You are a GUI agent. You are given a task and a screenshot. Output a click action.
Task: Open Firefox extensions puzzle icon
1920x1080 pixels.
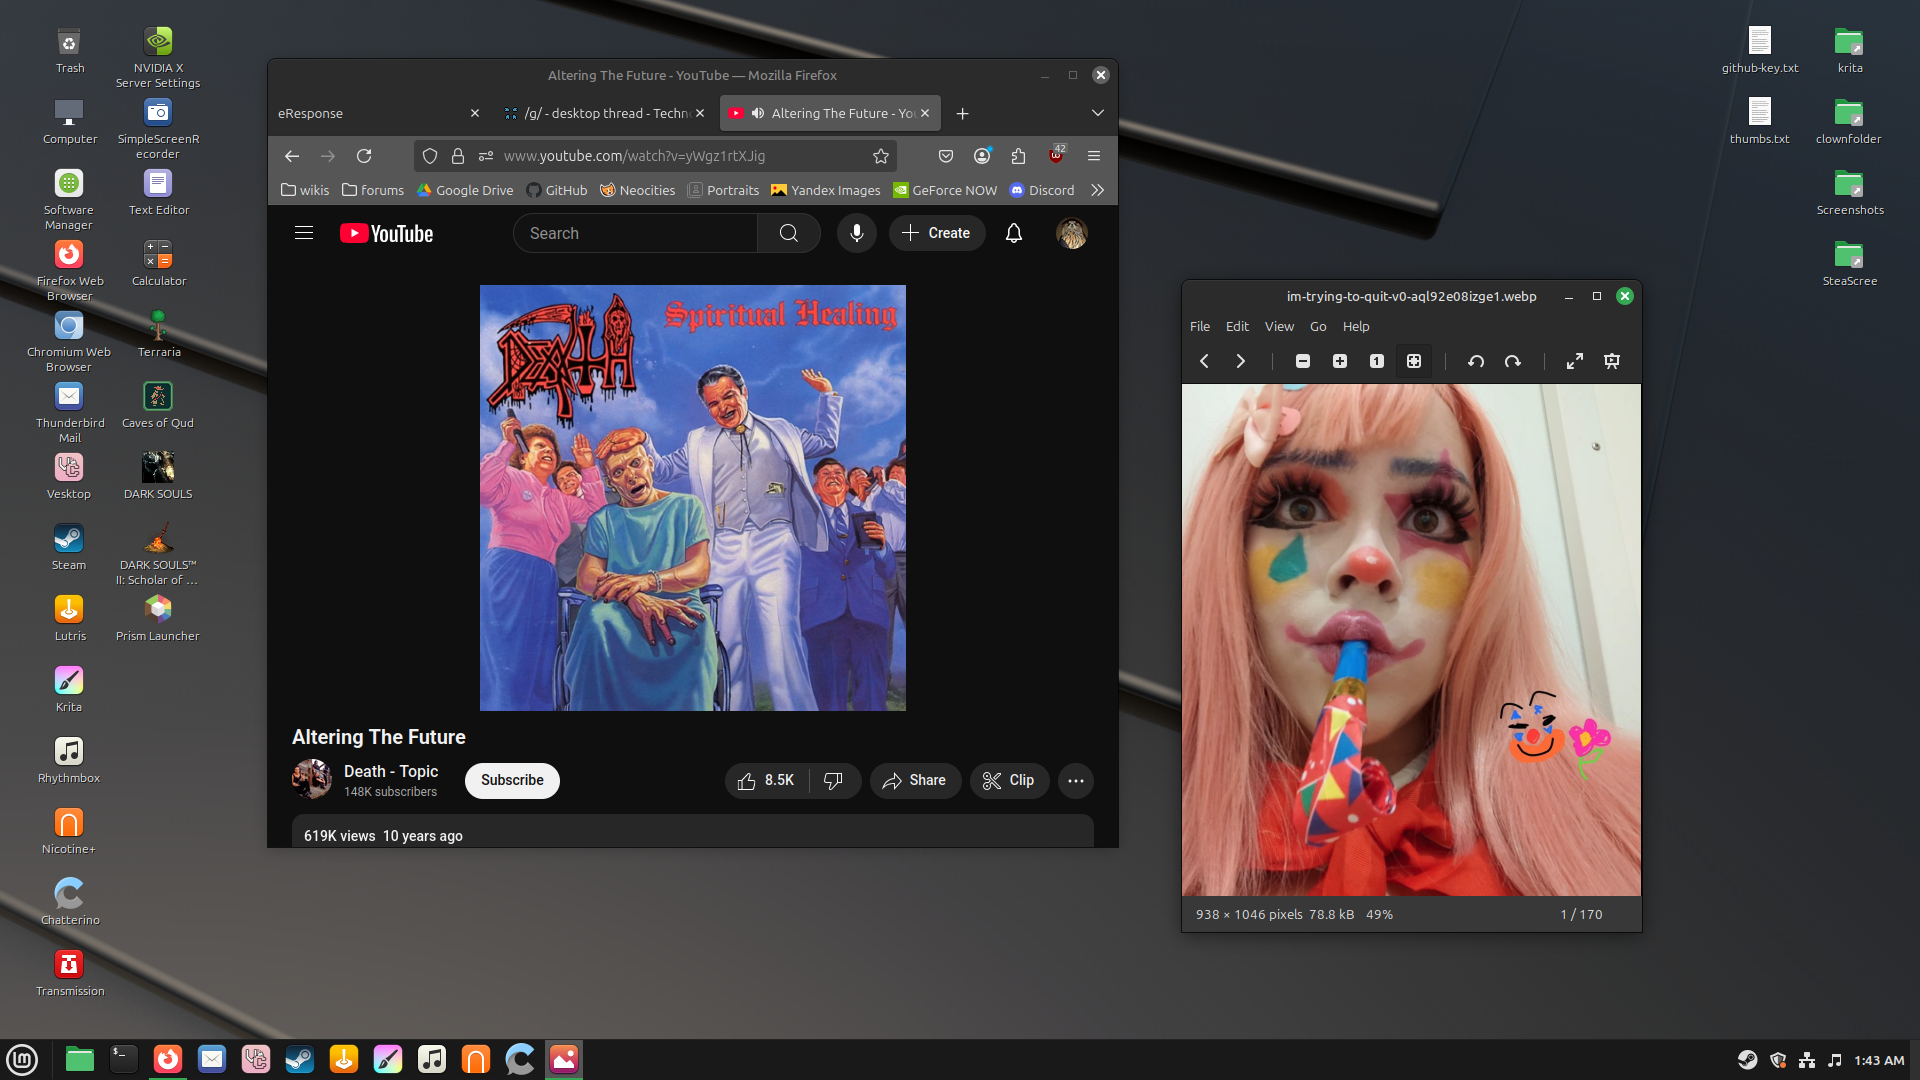(x=1019, y=156)
